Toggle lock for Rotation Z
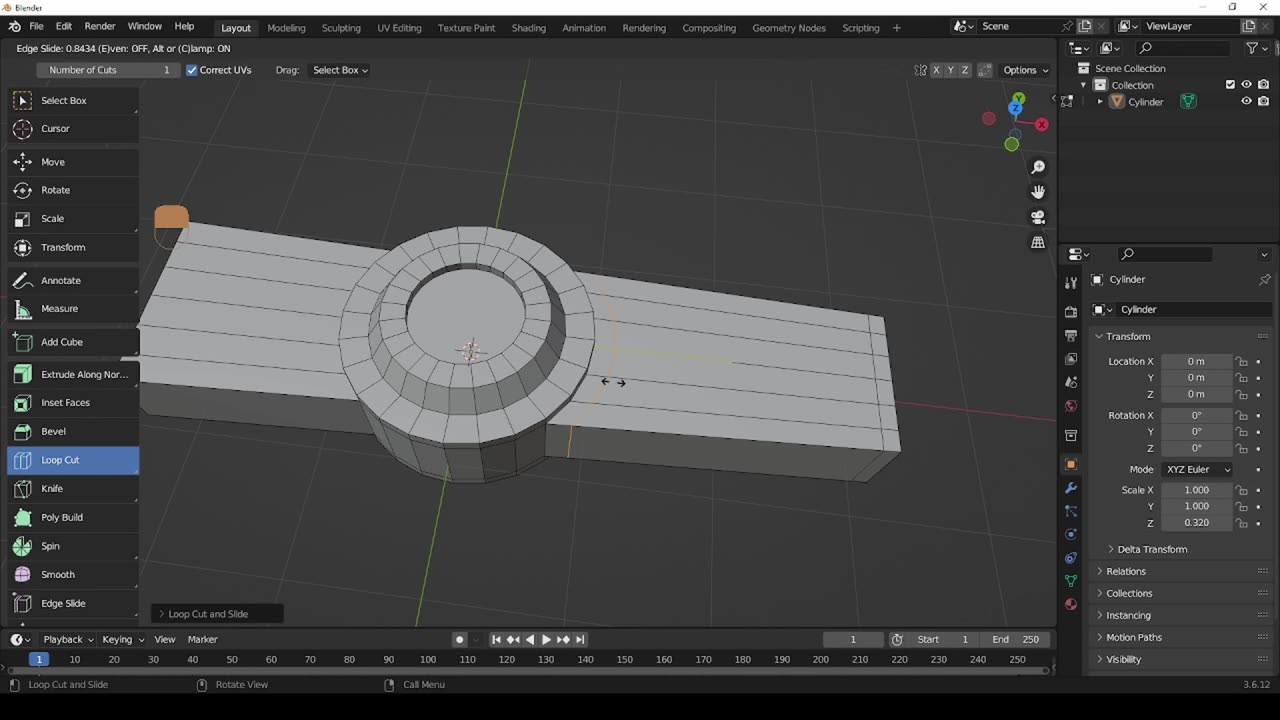This screenshot has height=720, width=1280. (1241, 448)
